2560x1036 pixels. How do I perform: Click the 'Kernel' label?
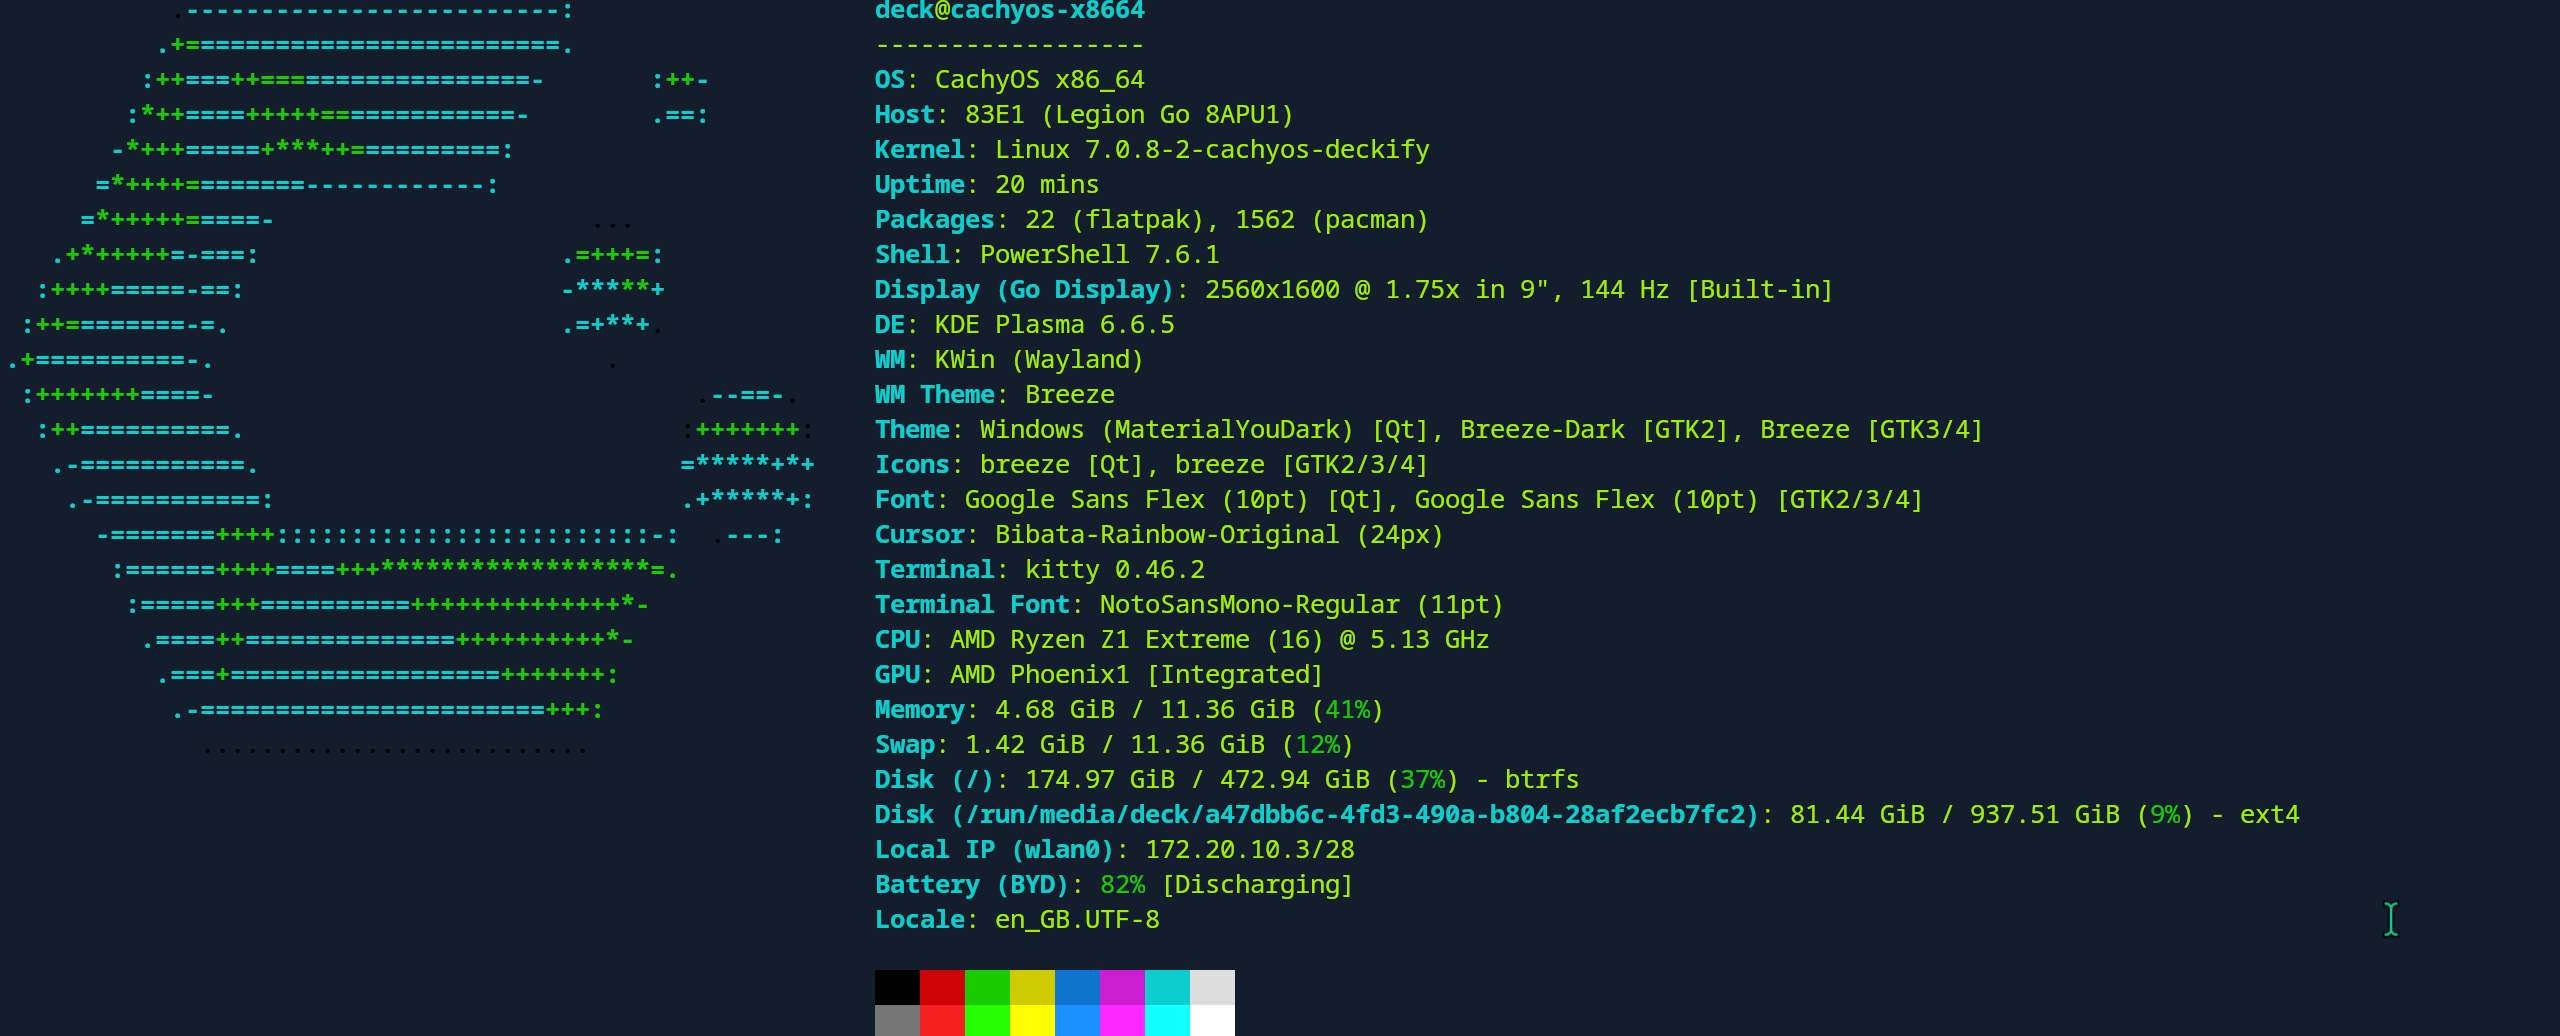click(x=919, y=150)
